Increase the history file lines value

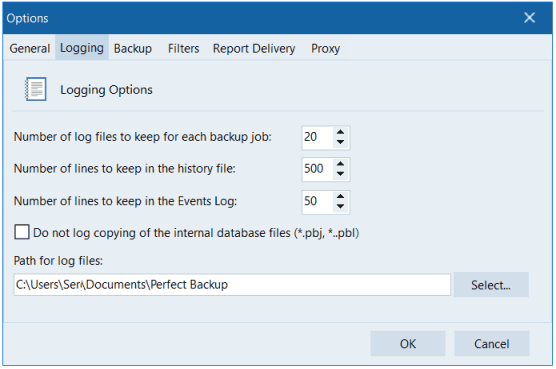point(340,164)
